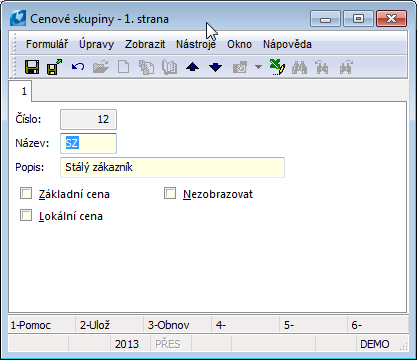Open the Formulář menu
Image resolution: width=417 pixels, height=360 pixels.
click(47, 44)
